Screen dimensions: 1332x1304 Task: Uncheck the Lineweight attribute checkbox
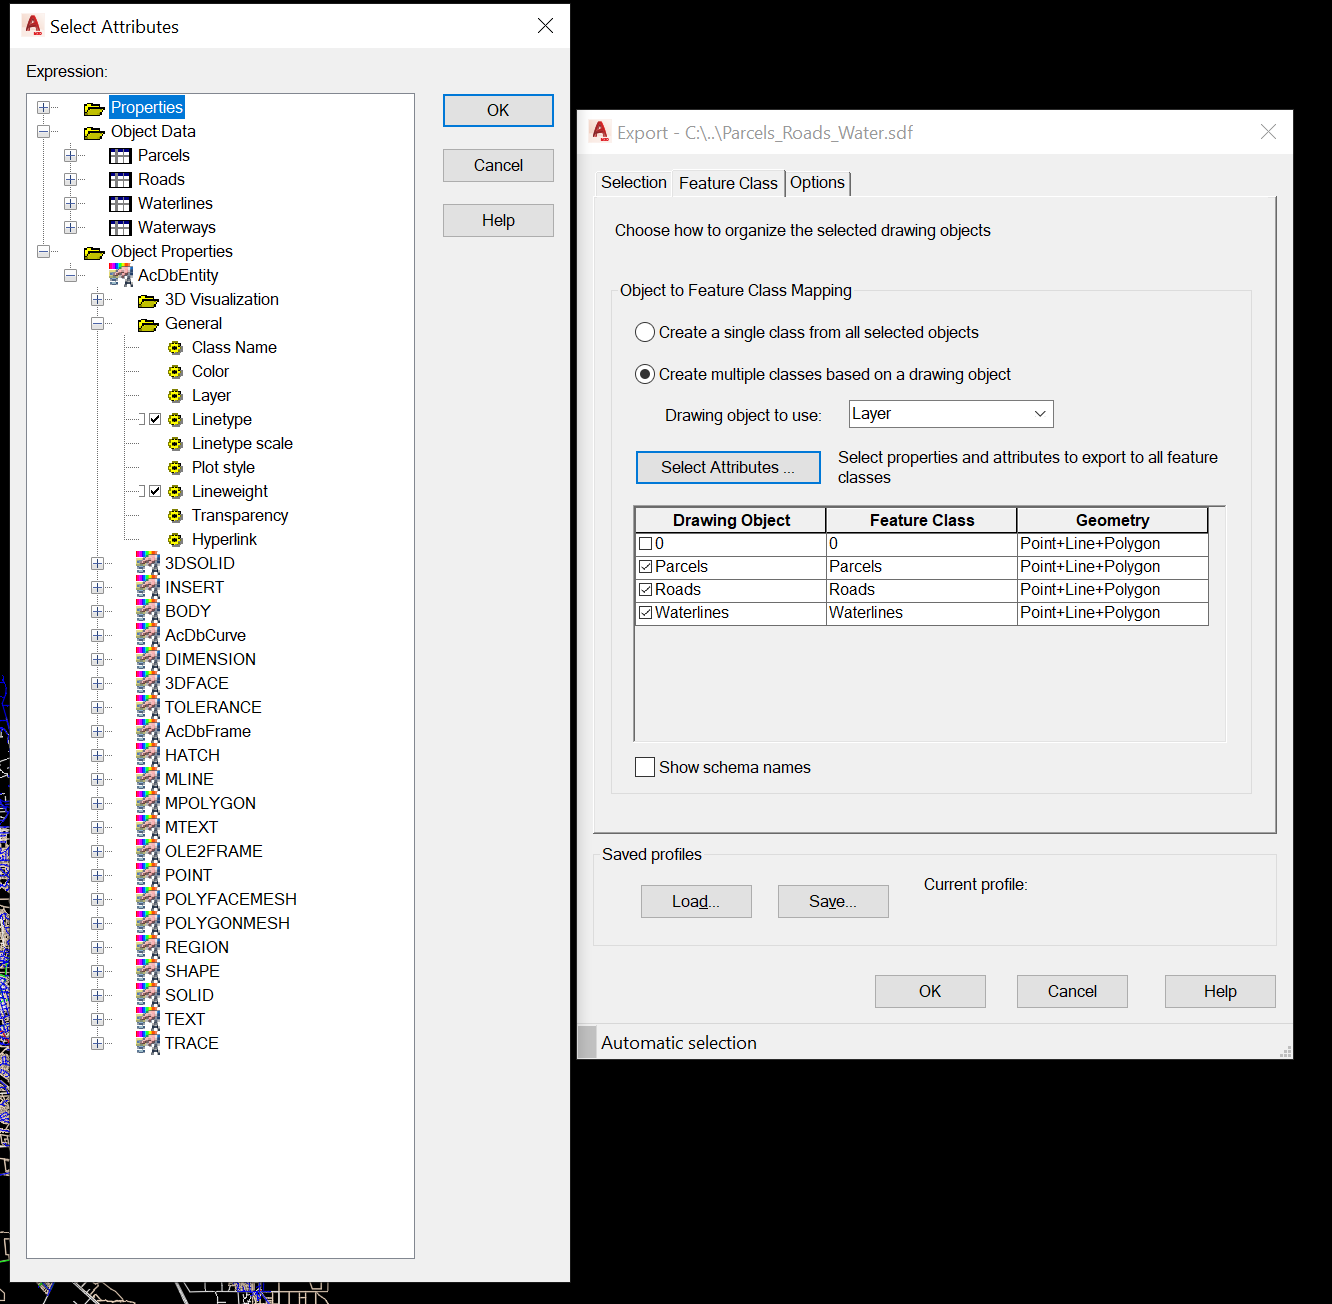point(155,491)
